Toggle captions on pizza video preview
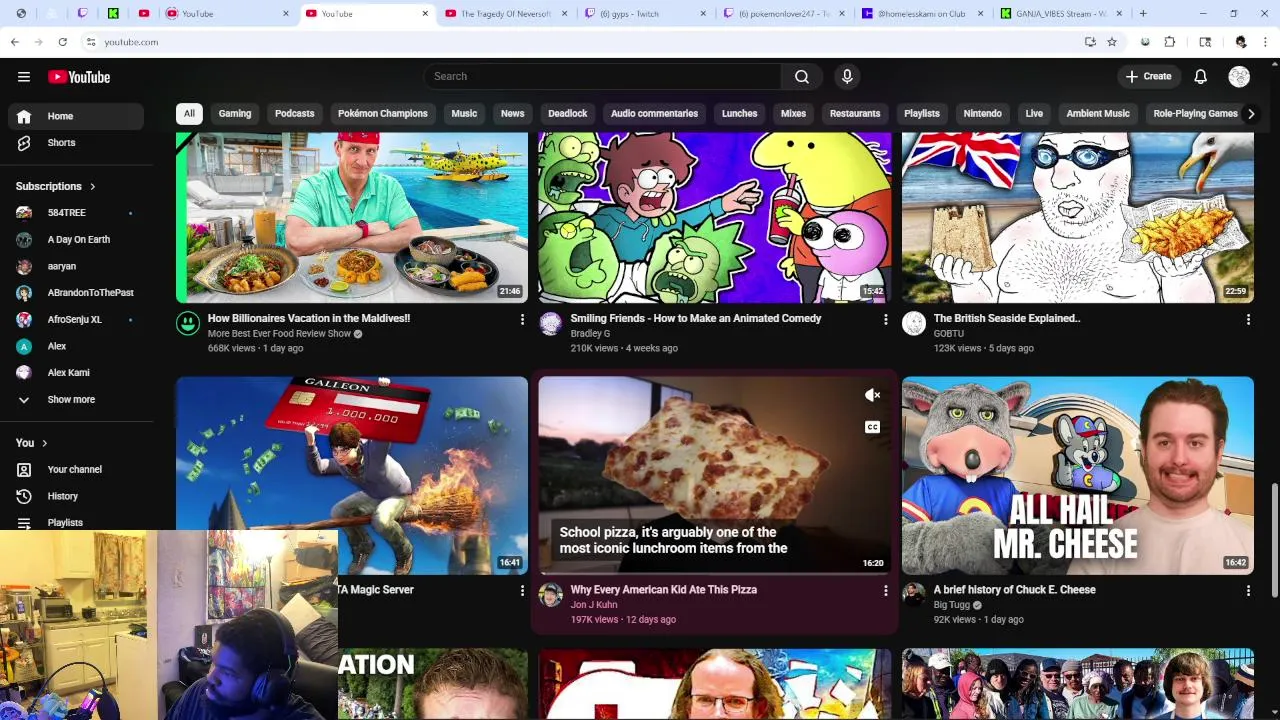The image size is (1280, 720). point(872,427)
